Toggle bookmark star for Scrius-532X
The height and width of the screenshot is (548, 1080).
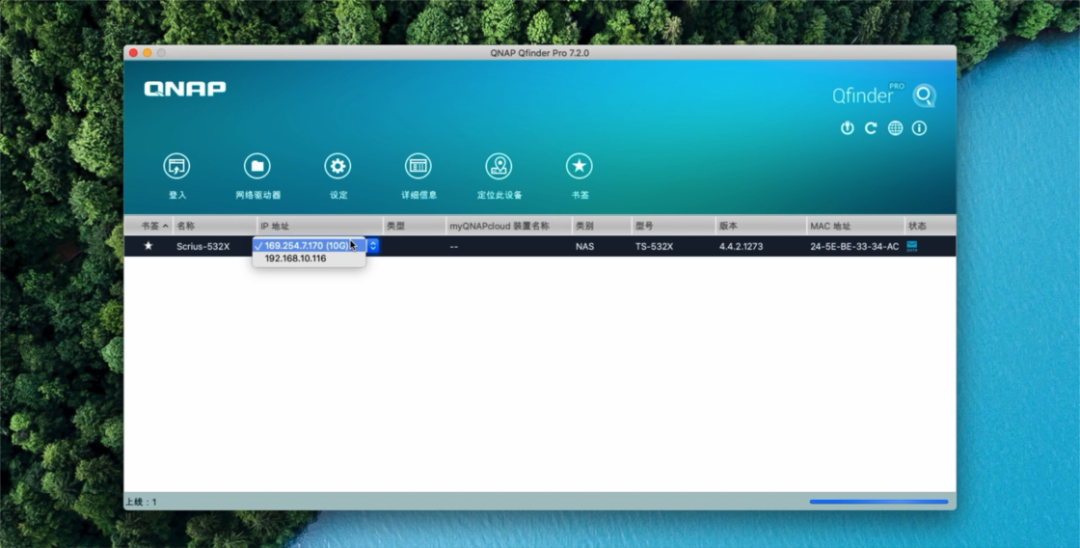click(x=148, y=246)
